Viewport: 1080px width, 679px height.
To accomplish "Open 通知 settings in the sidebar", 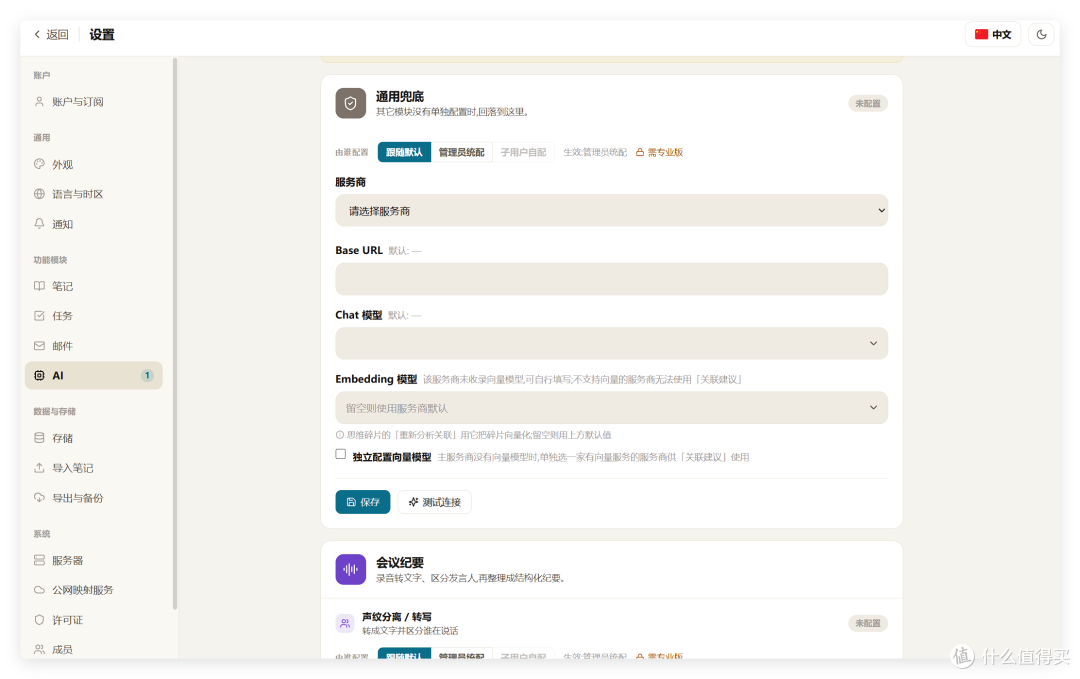I will (94, 224).
